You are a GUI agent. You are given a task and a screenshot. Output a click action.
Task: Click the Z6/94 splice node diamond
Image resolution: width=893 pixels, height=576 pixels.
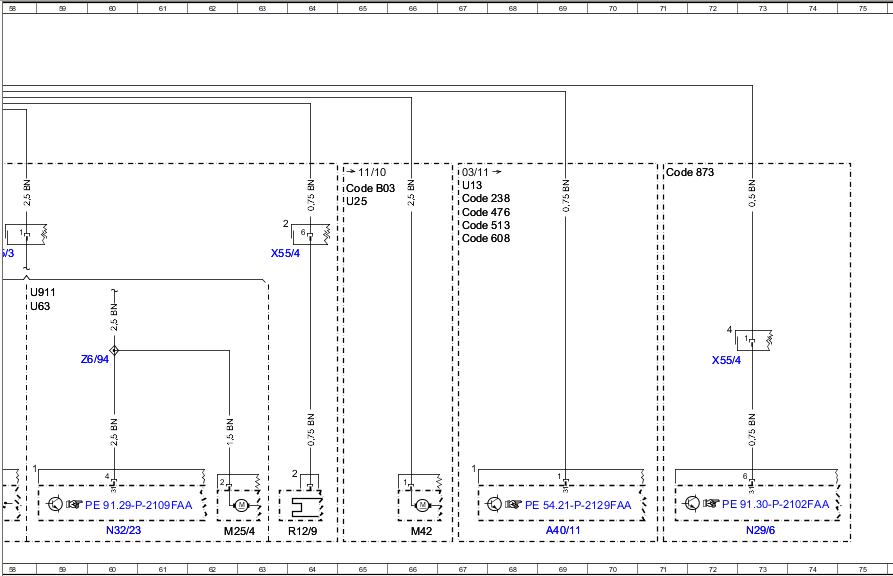tap(114, 350)
